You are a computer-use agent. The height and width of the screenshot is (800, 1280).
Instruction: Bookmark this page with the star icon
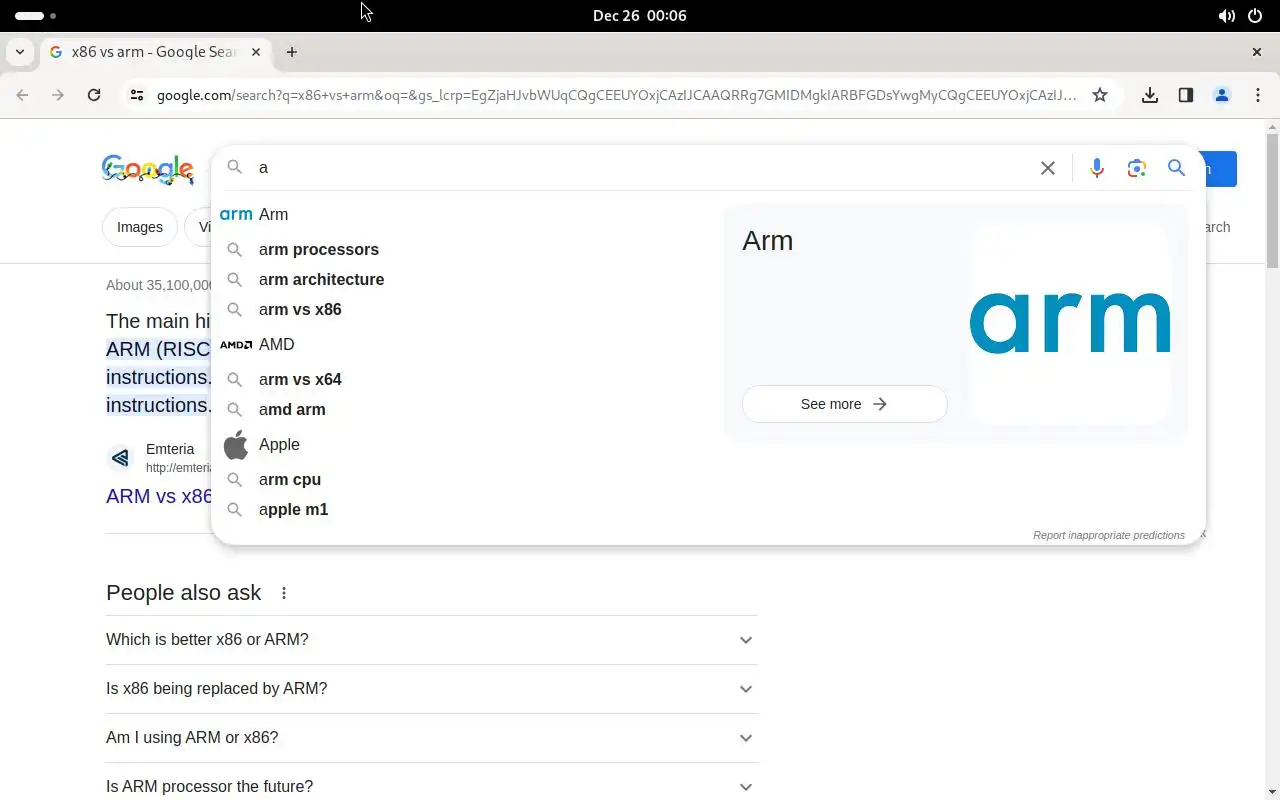point(1100,95)
